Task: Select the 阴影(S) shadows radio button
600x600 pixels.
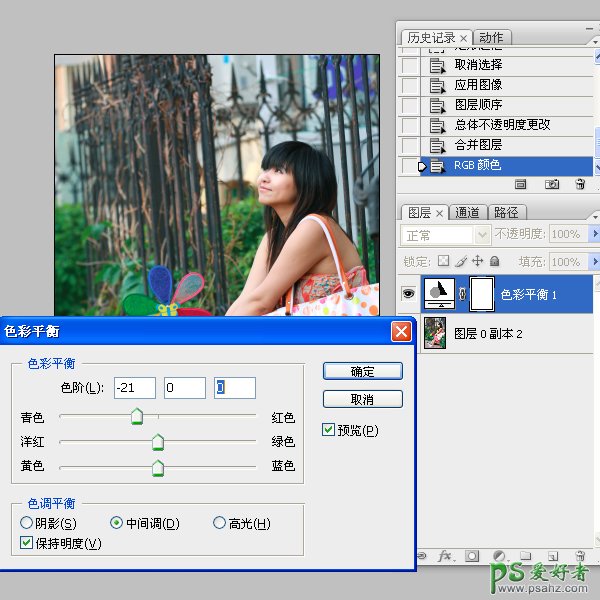Action: (27, 523)
